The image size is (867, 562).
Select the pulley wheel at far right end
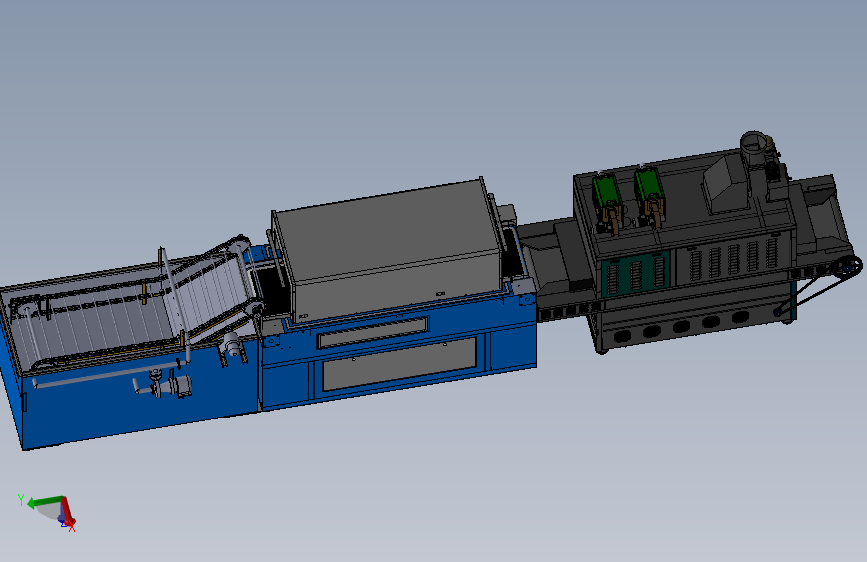point(847,268)
